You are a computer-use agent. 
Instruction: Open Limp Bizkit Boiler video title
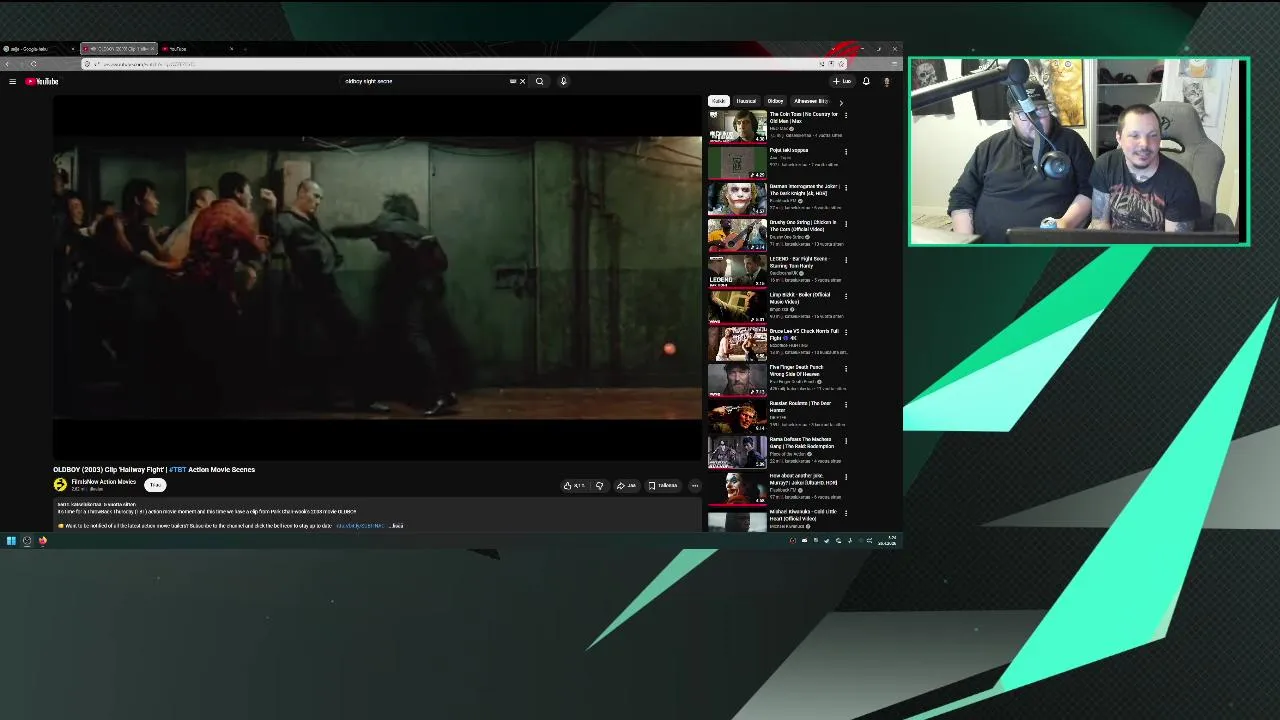pyautogui.click(x=800, y=298)
